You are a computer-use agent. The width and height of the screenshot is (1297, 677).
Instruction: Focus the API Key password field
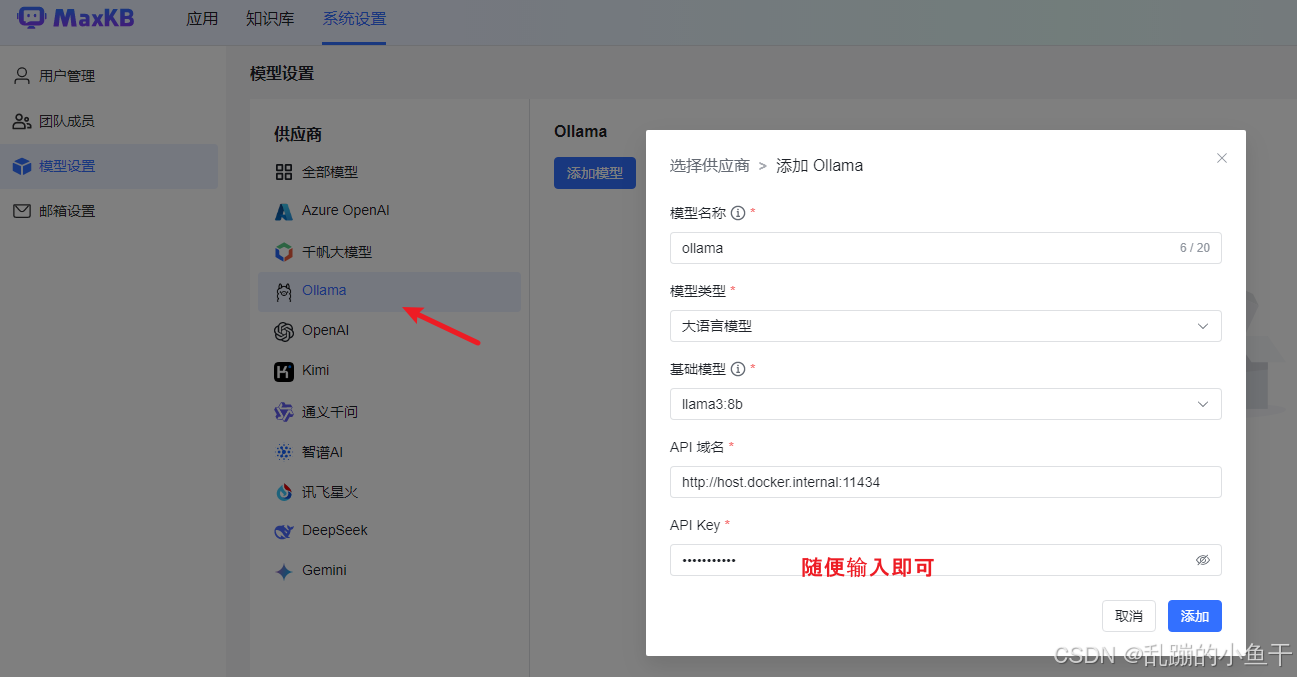[x=945, y=560]
